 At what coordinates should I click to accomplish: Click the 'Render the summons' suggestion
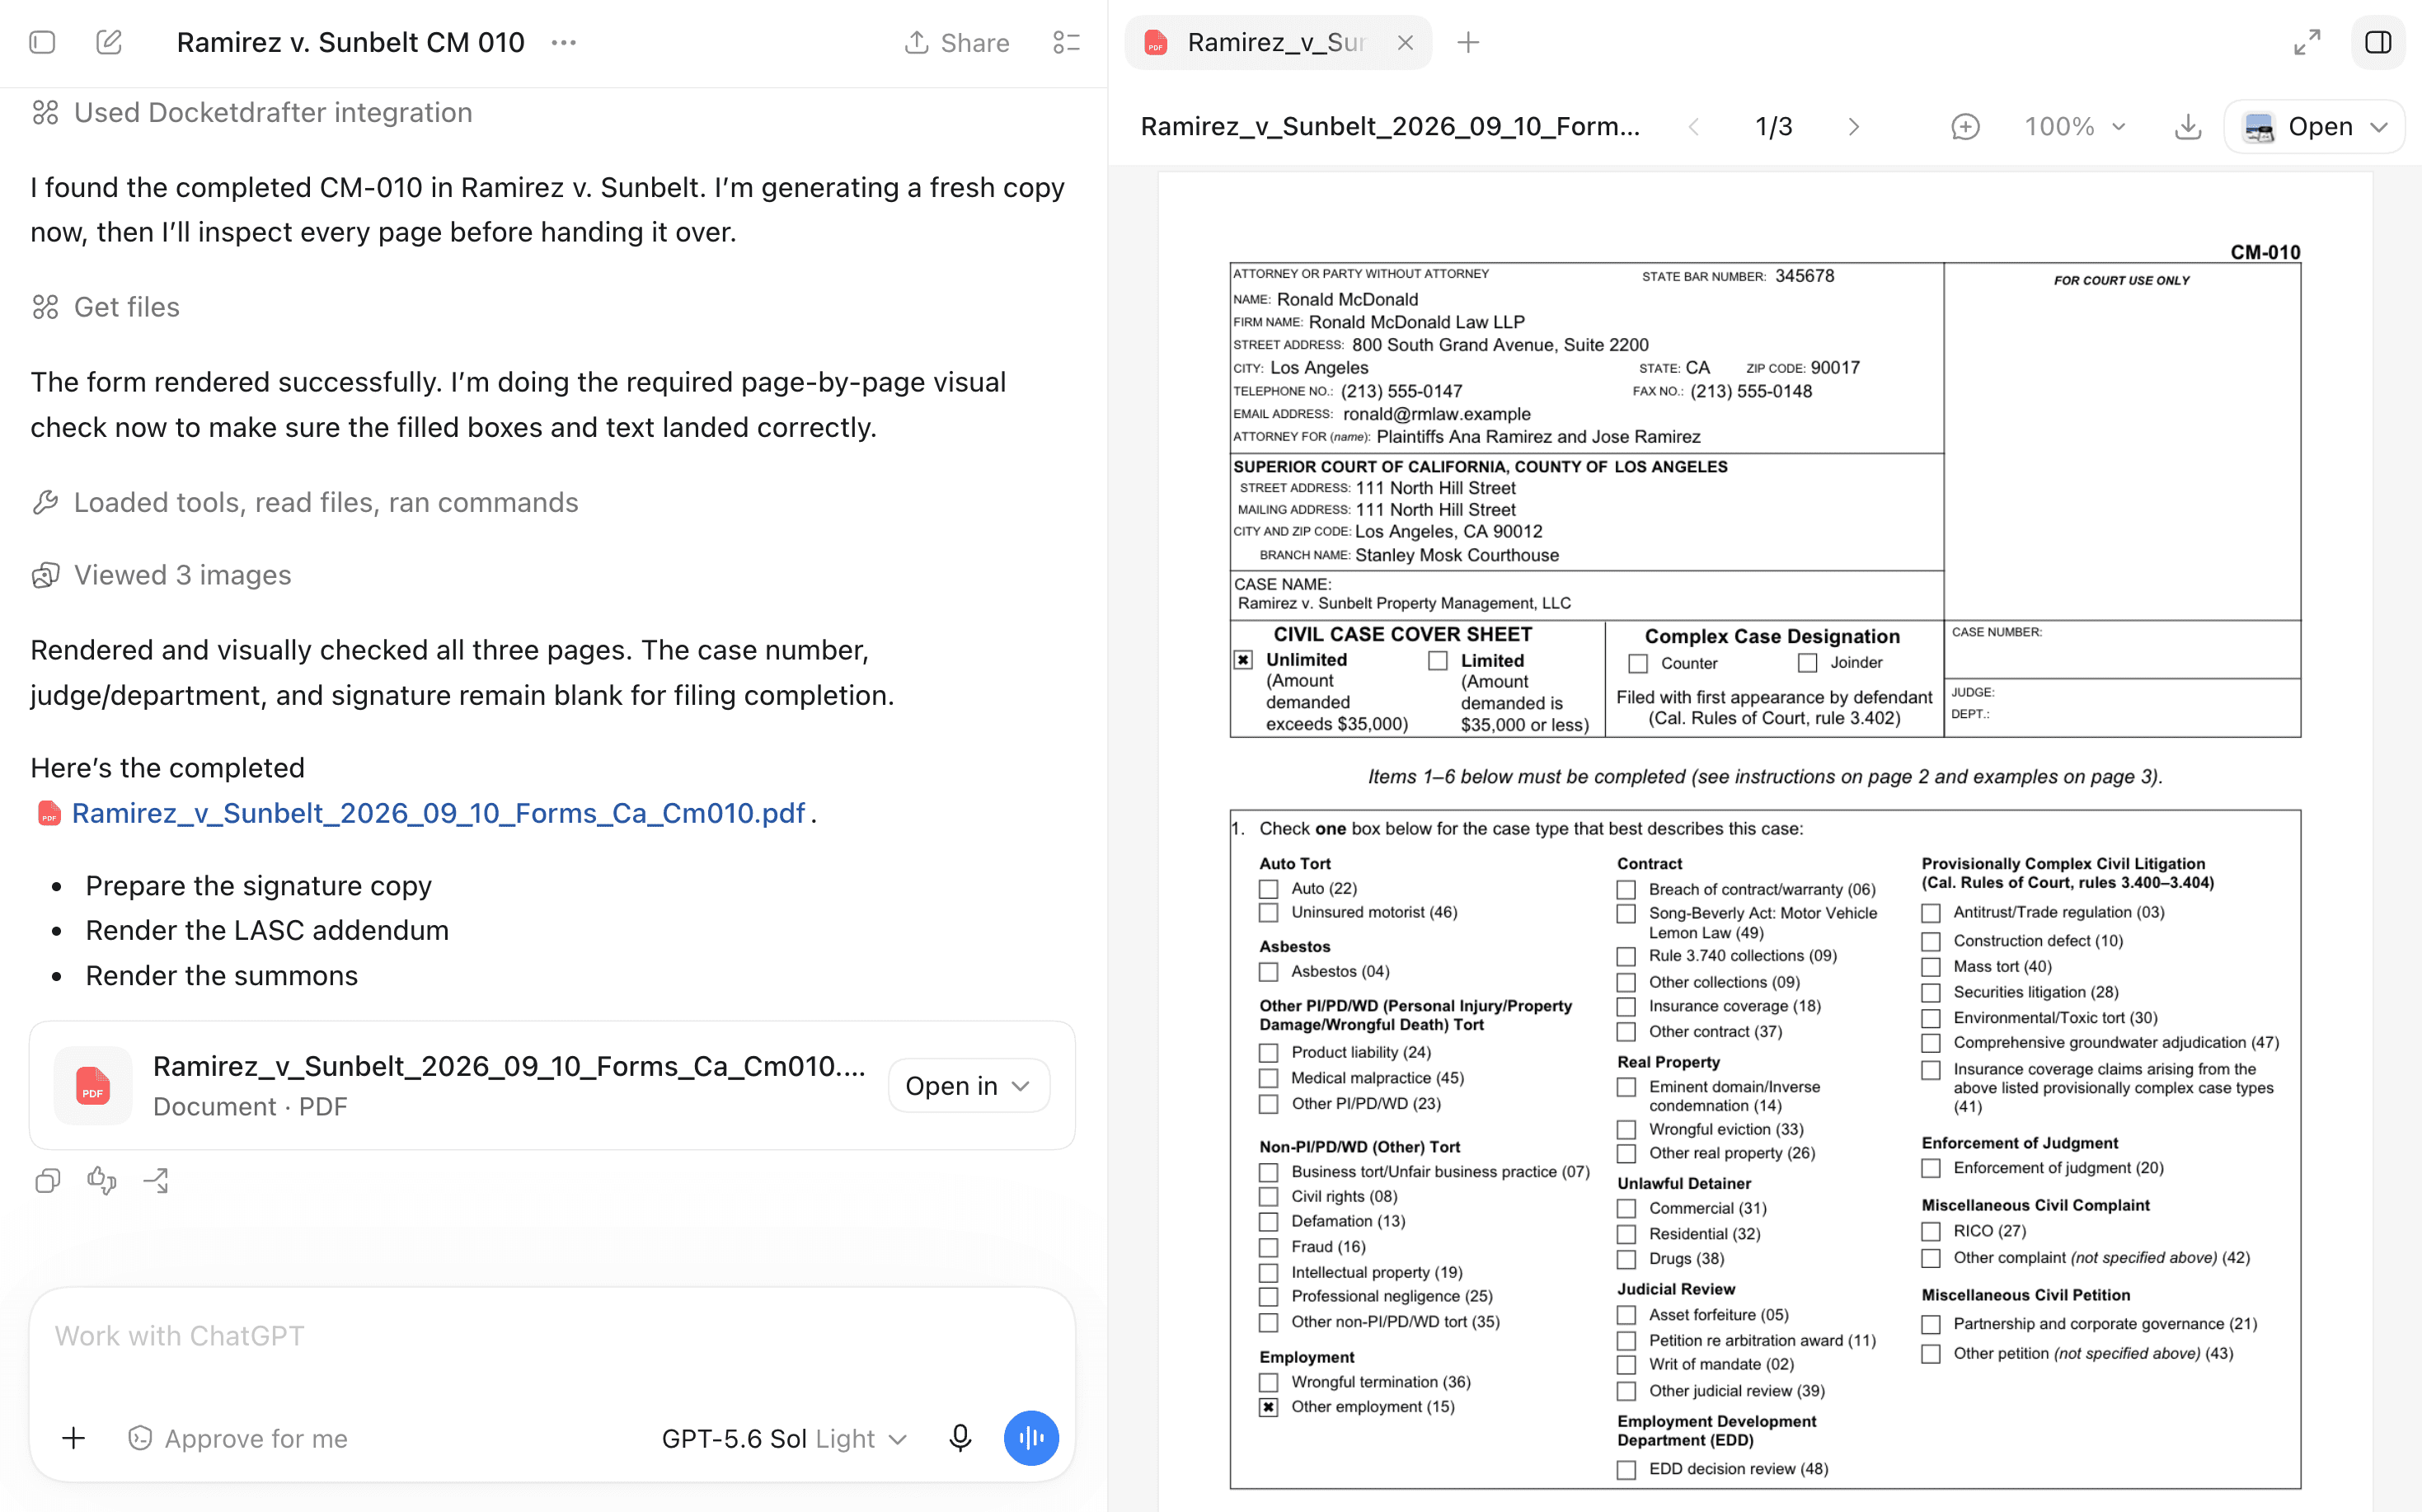point(222,975)
